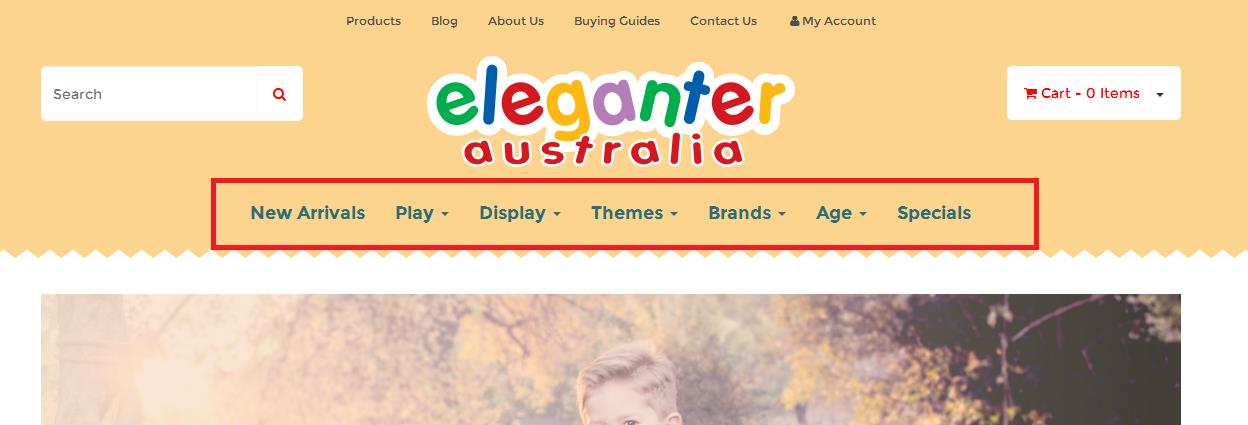Open Buying Guides link
This screenshot has height=425, width=1248.
(617, 21)
